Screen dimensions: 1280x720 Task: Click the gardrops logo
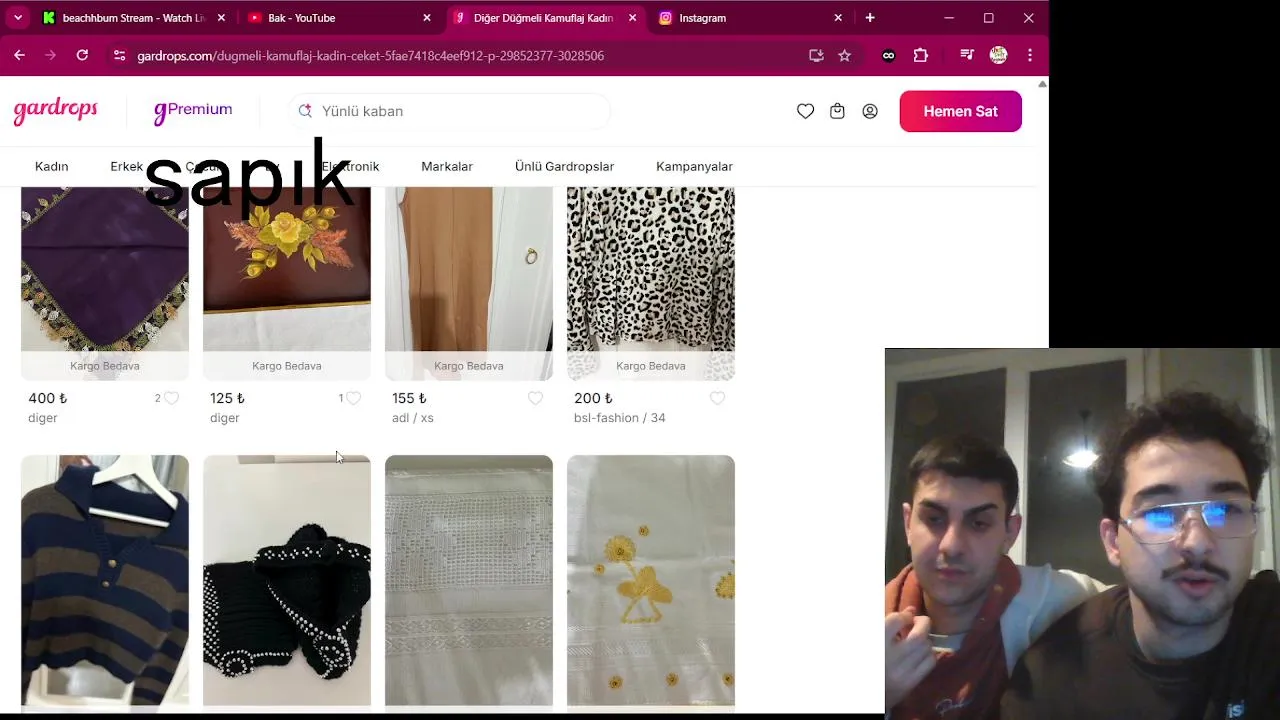coord(56,110)
